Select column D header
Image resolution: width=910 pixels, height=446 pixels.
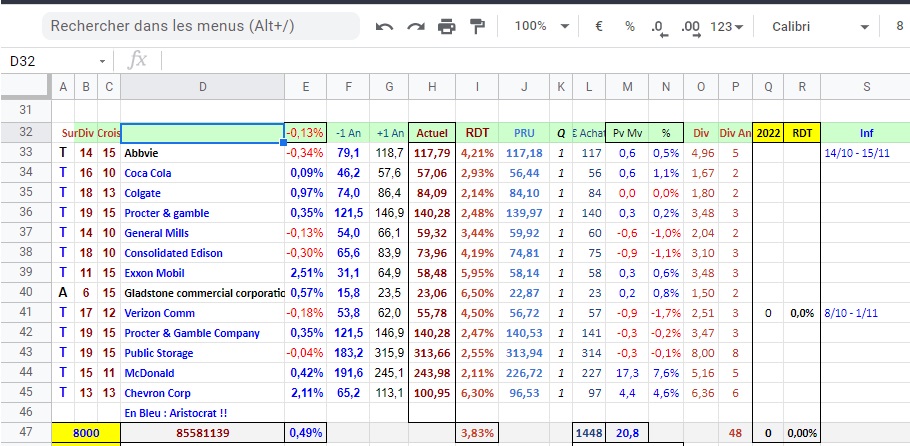pos(203,87)
